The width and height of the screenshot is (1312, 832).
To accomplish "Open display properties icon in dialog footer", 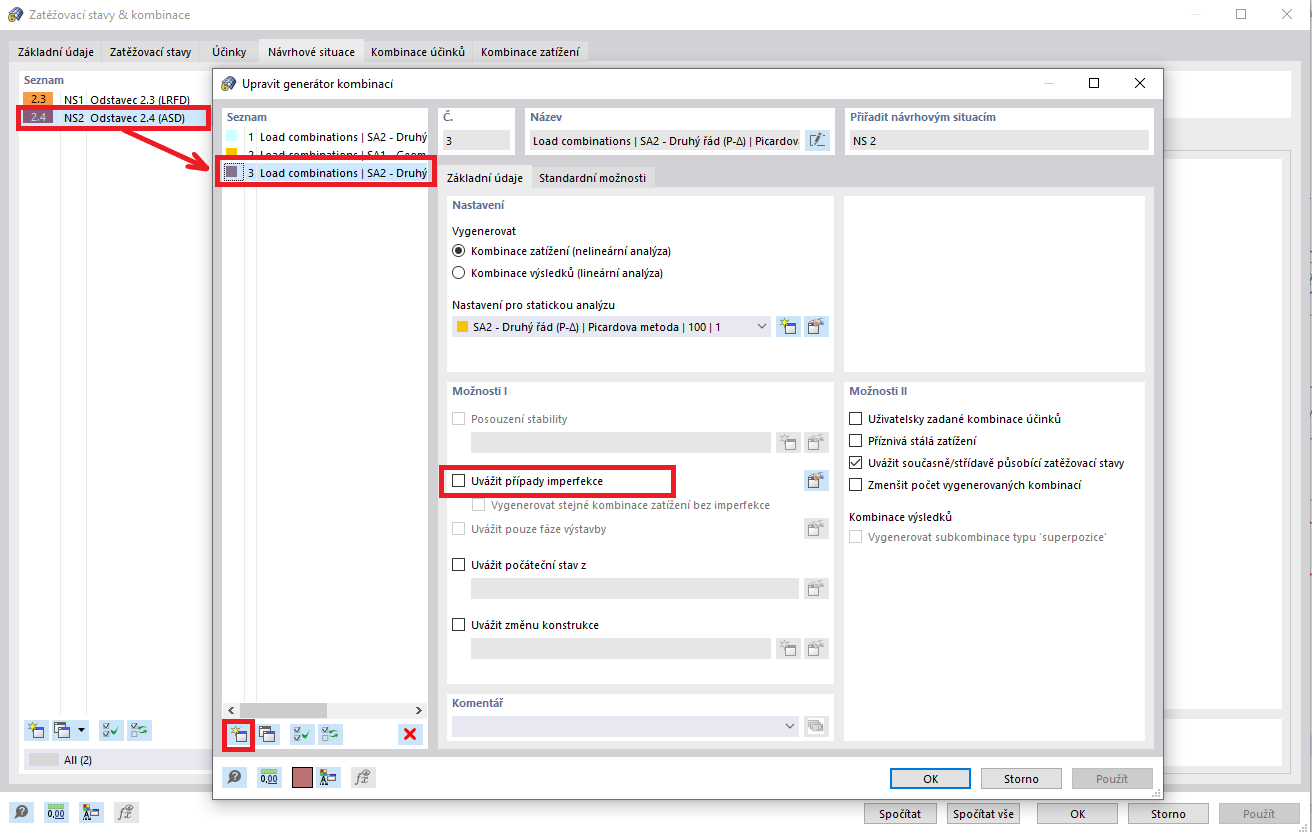I will tap(330, 778).
